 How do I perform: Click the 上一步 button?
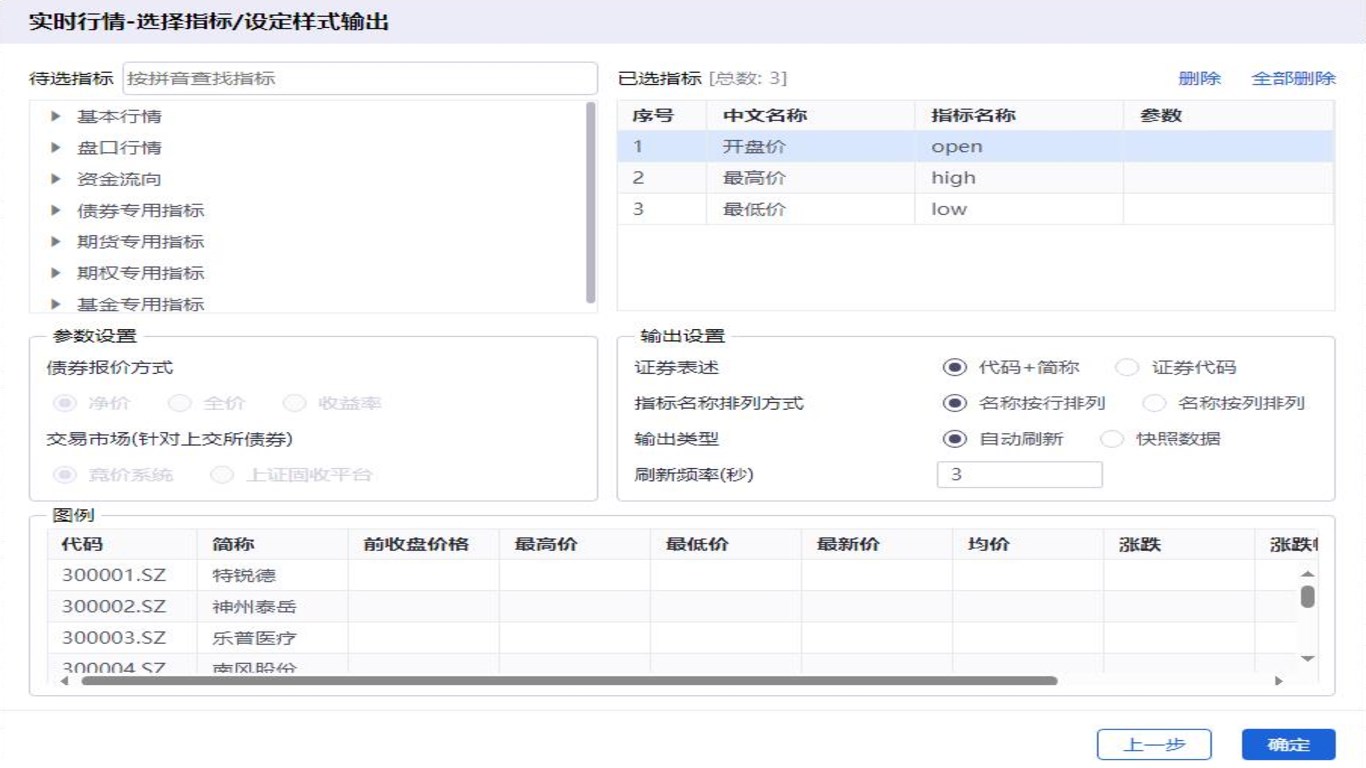pyautogui.click(x=1154, y=744)
